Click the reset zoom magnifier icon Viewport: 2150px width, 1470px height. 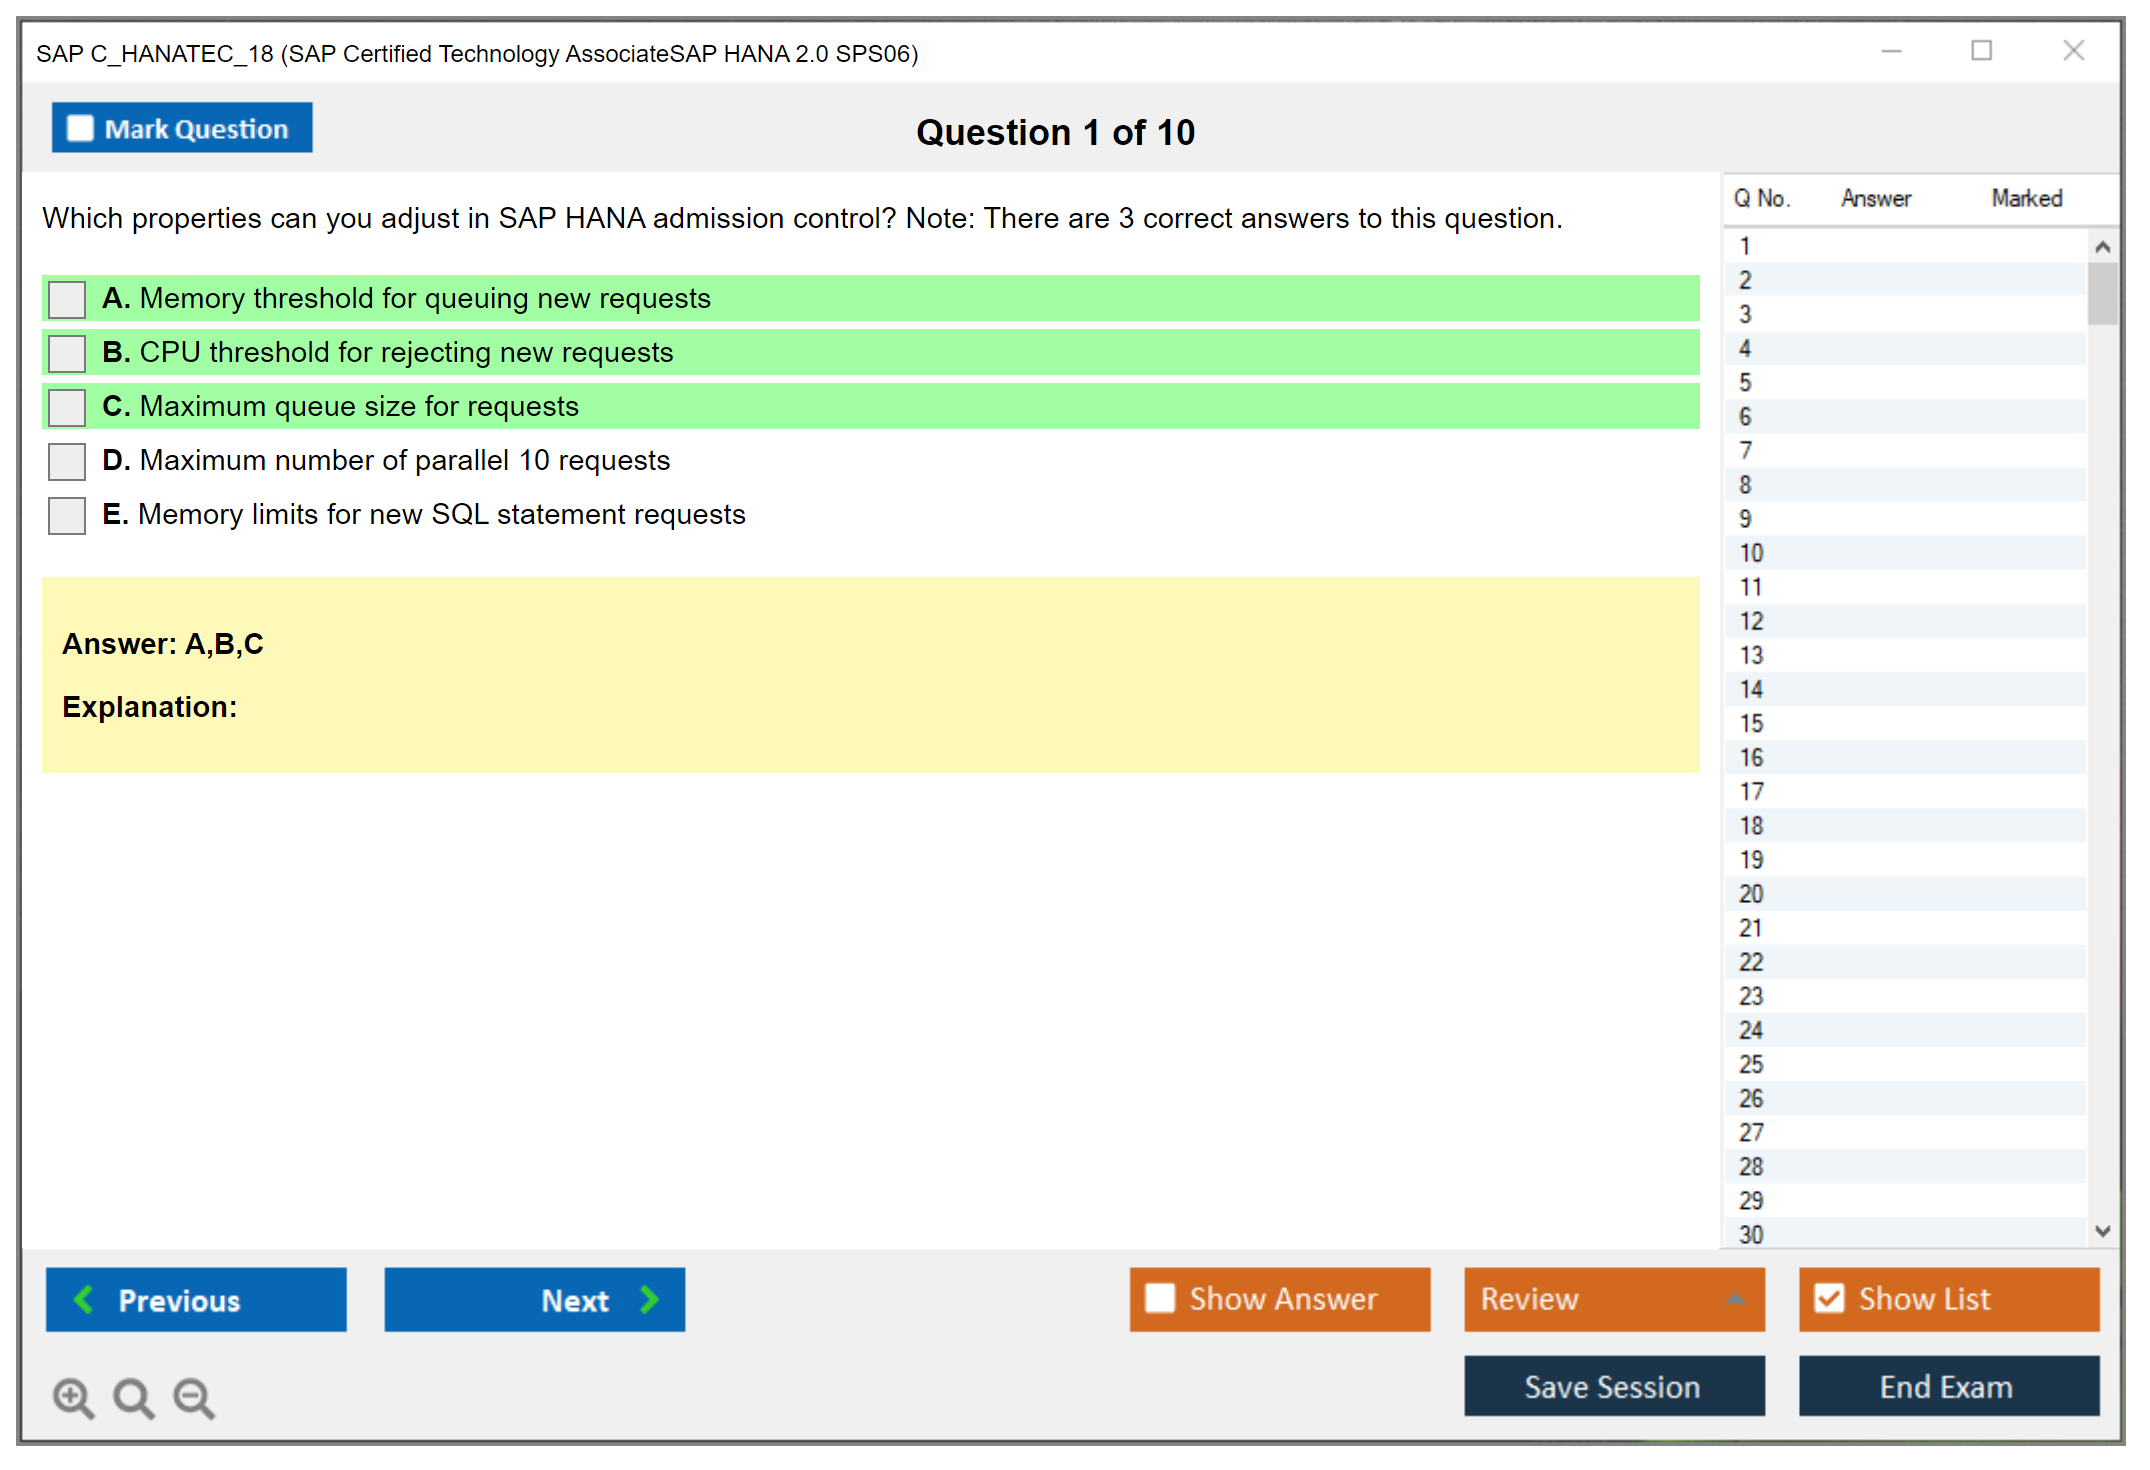click(x=133, y=1397)
